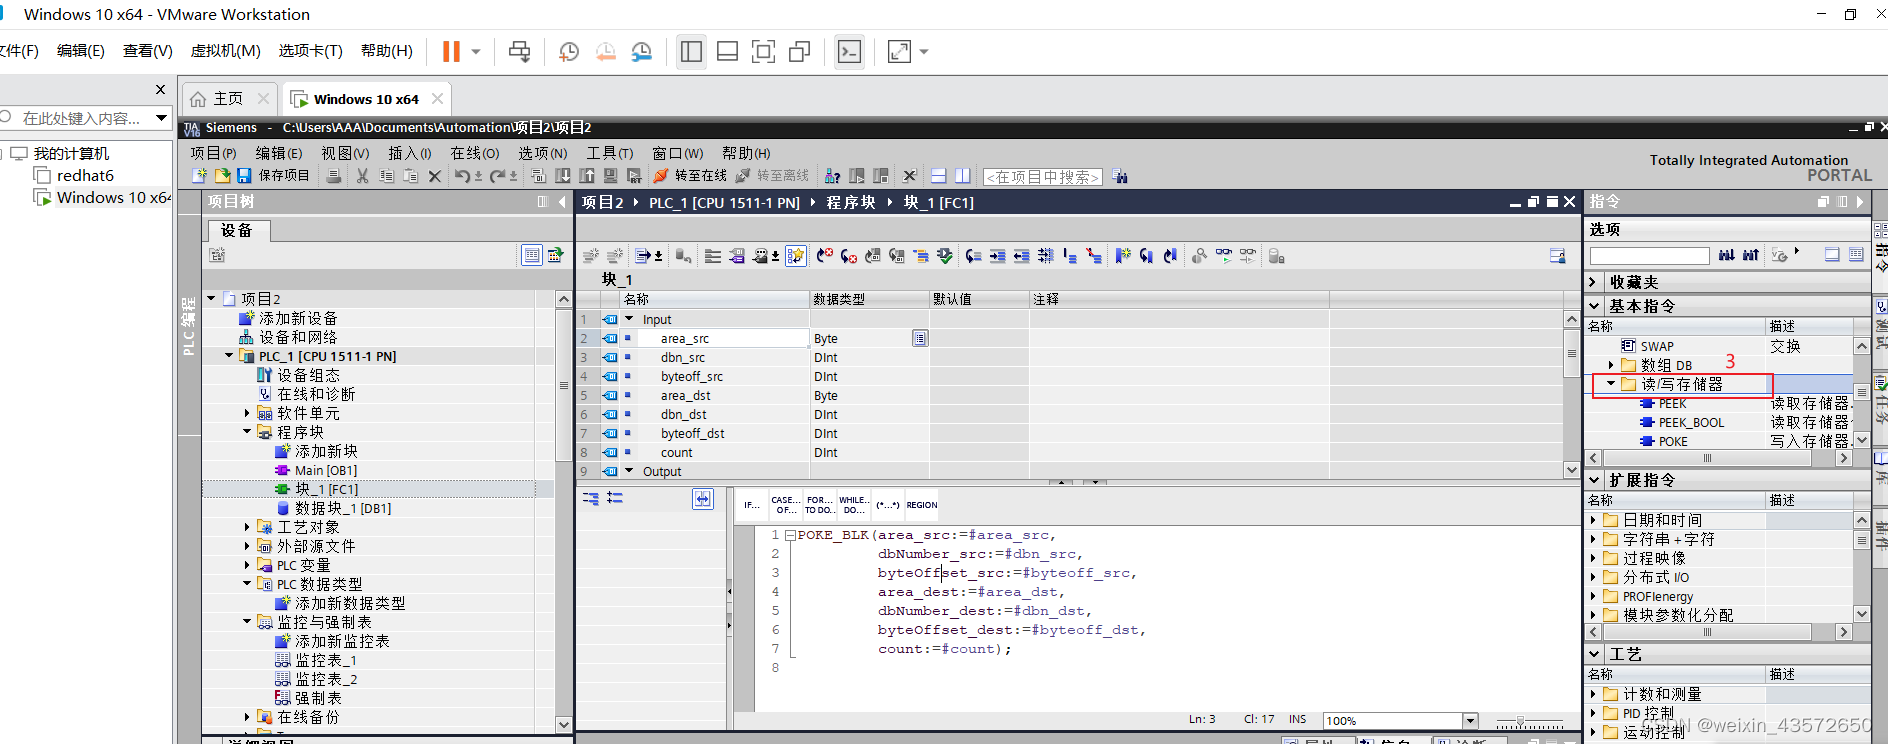
Task: Save the TIA project via floppy icon
Action: (244, 176)
